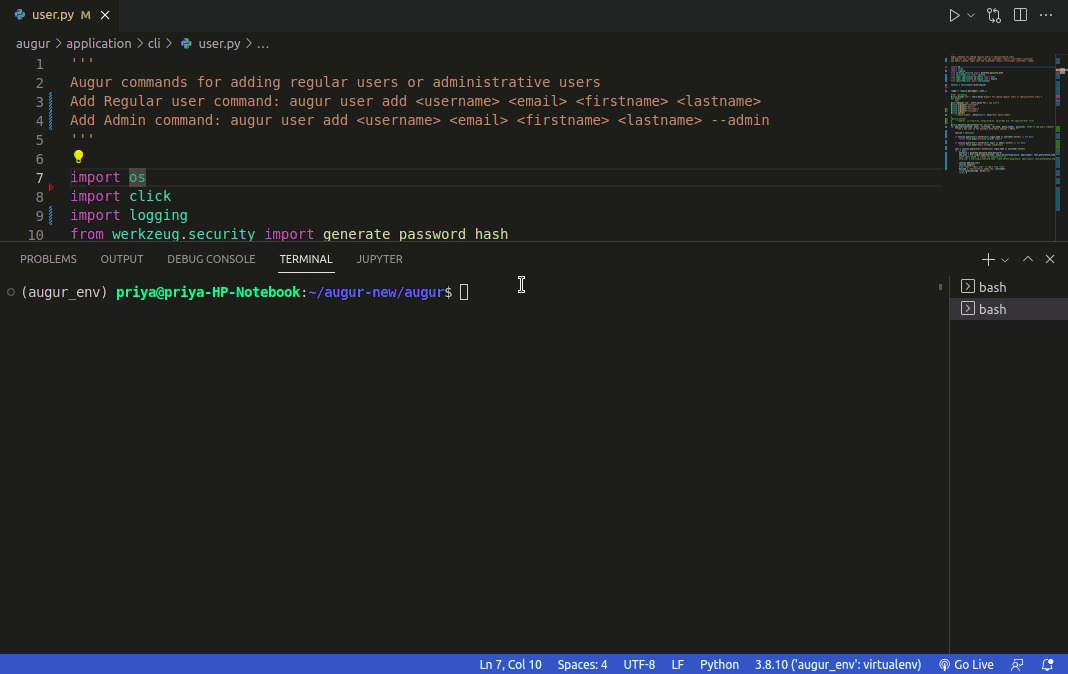
Task: Click 'logging' on line 9
Action: coord(159,215)
